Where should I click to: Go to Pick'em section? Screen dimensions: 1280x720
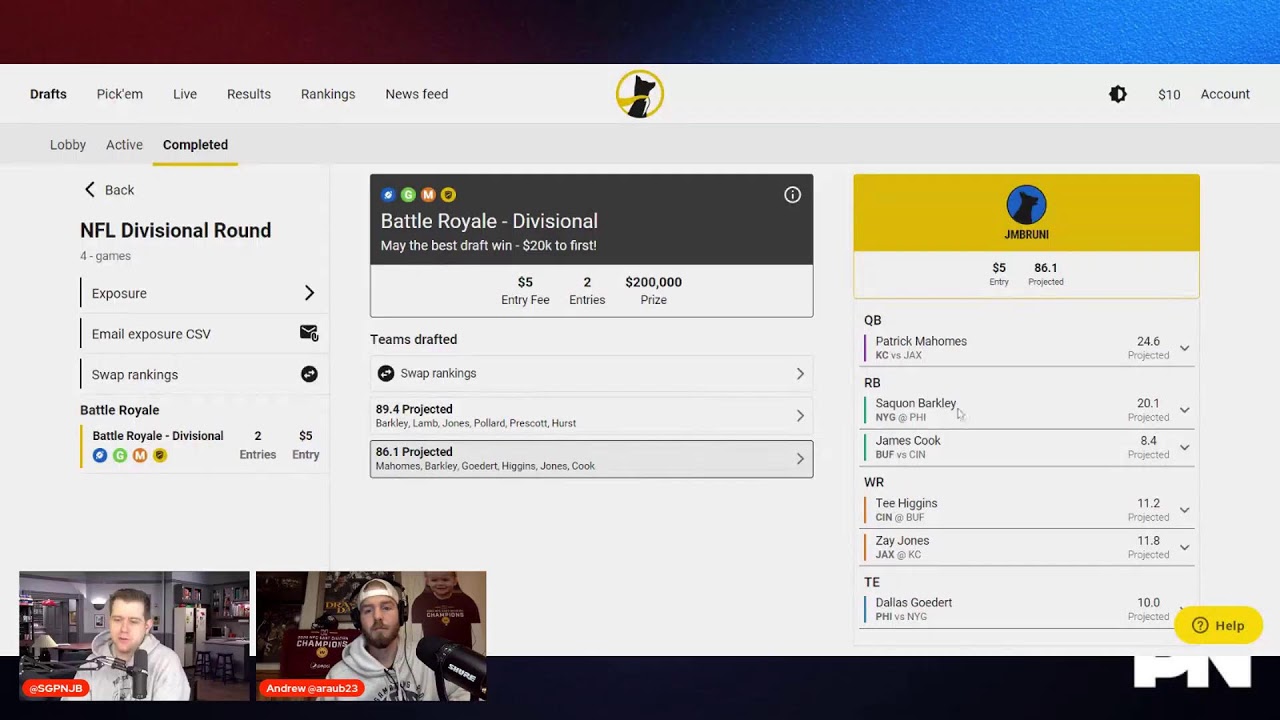(120, 94)
